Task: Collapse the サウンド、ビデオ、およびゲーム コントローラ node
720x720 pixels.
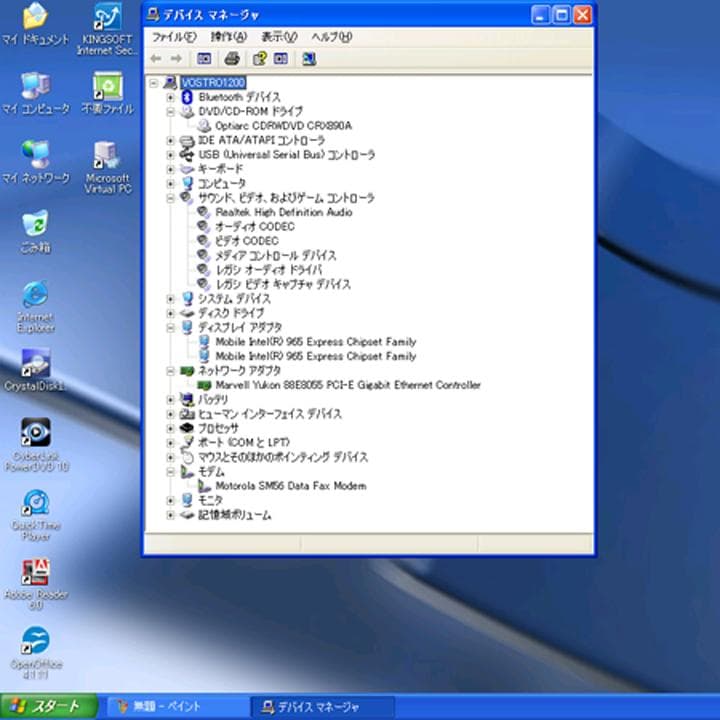Action: (x=170, y=198)
